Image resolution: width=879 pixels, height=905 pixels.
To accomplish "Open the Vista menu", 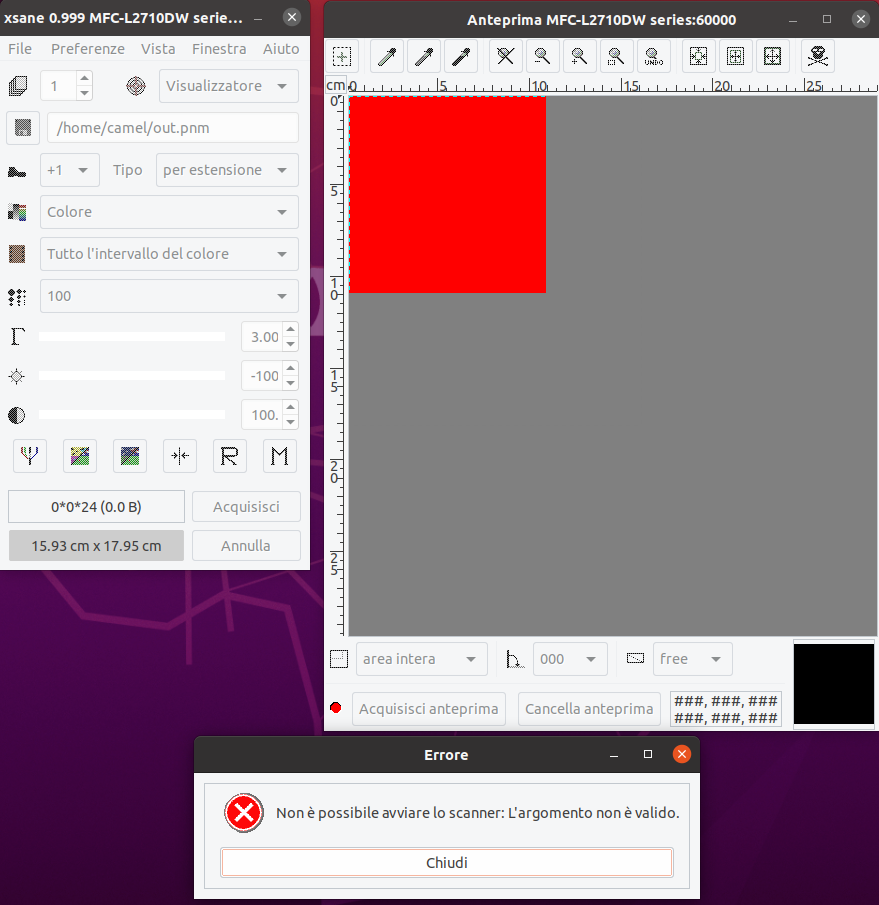I will (x=158, y=49).
